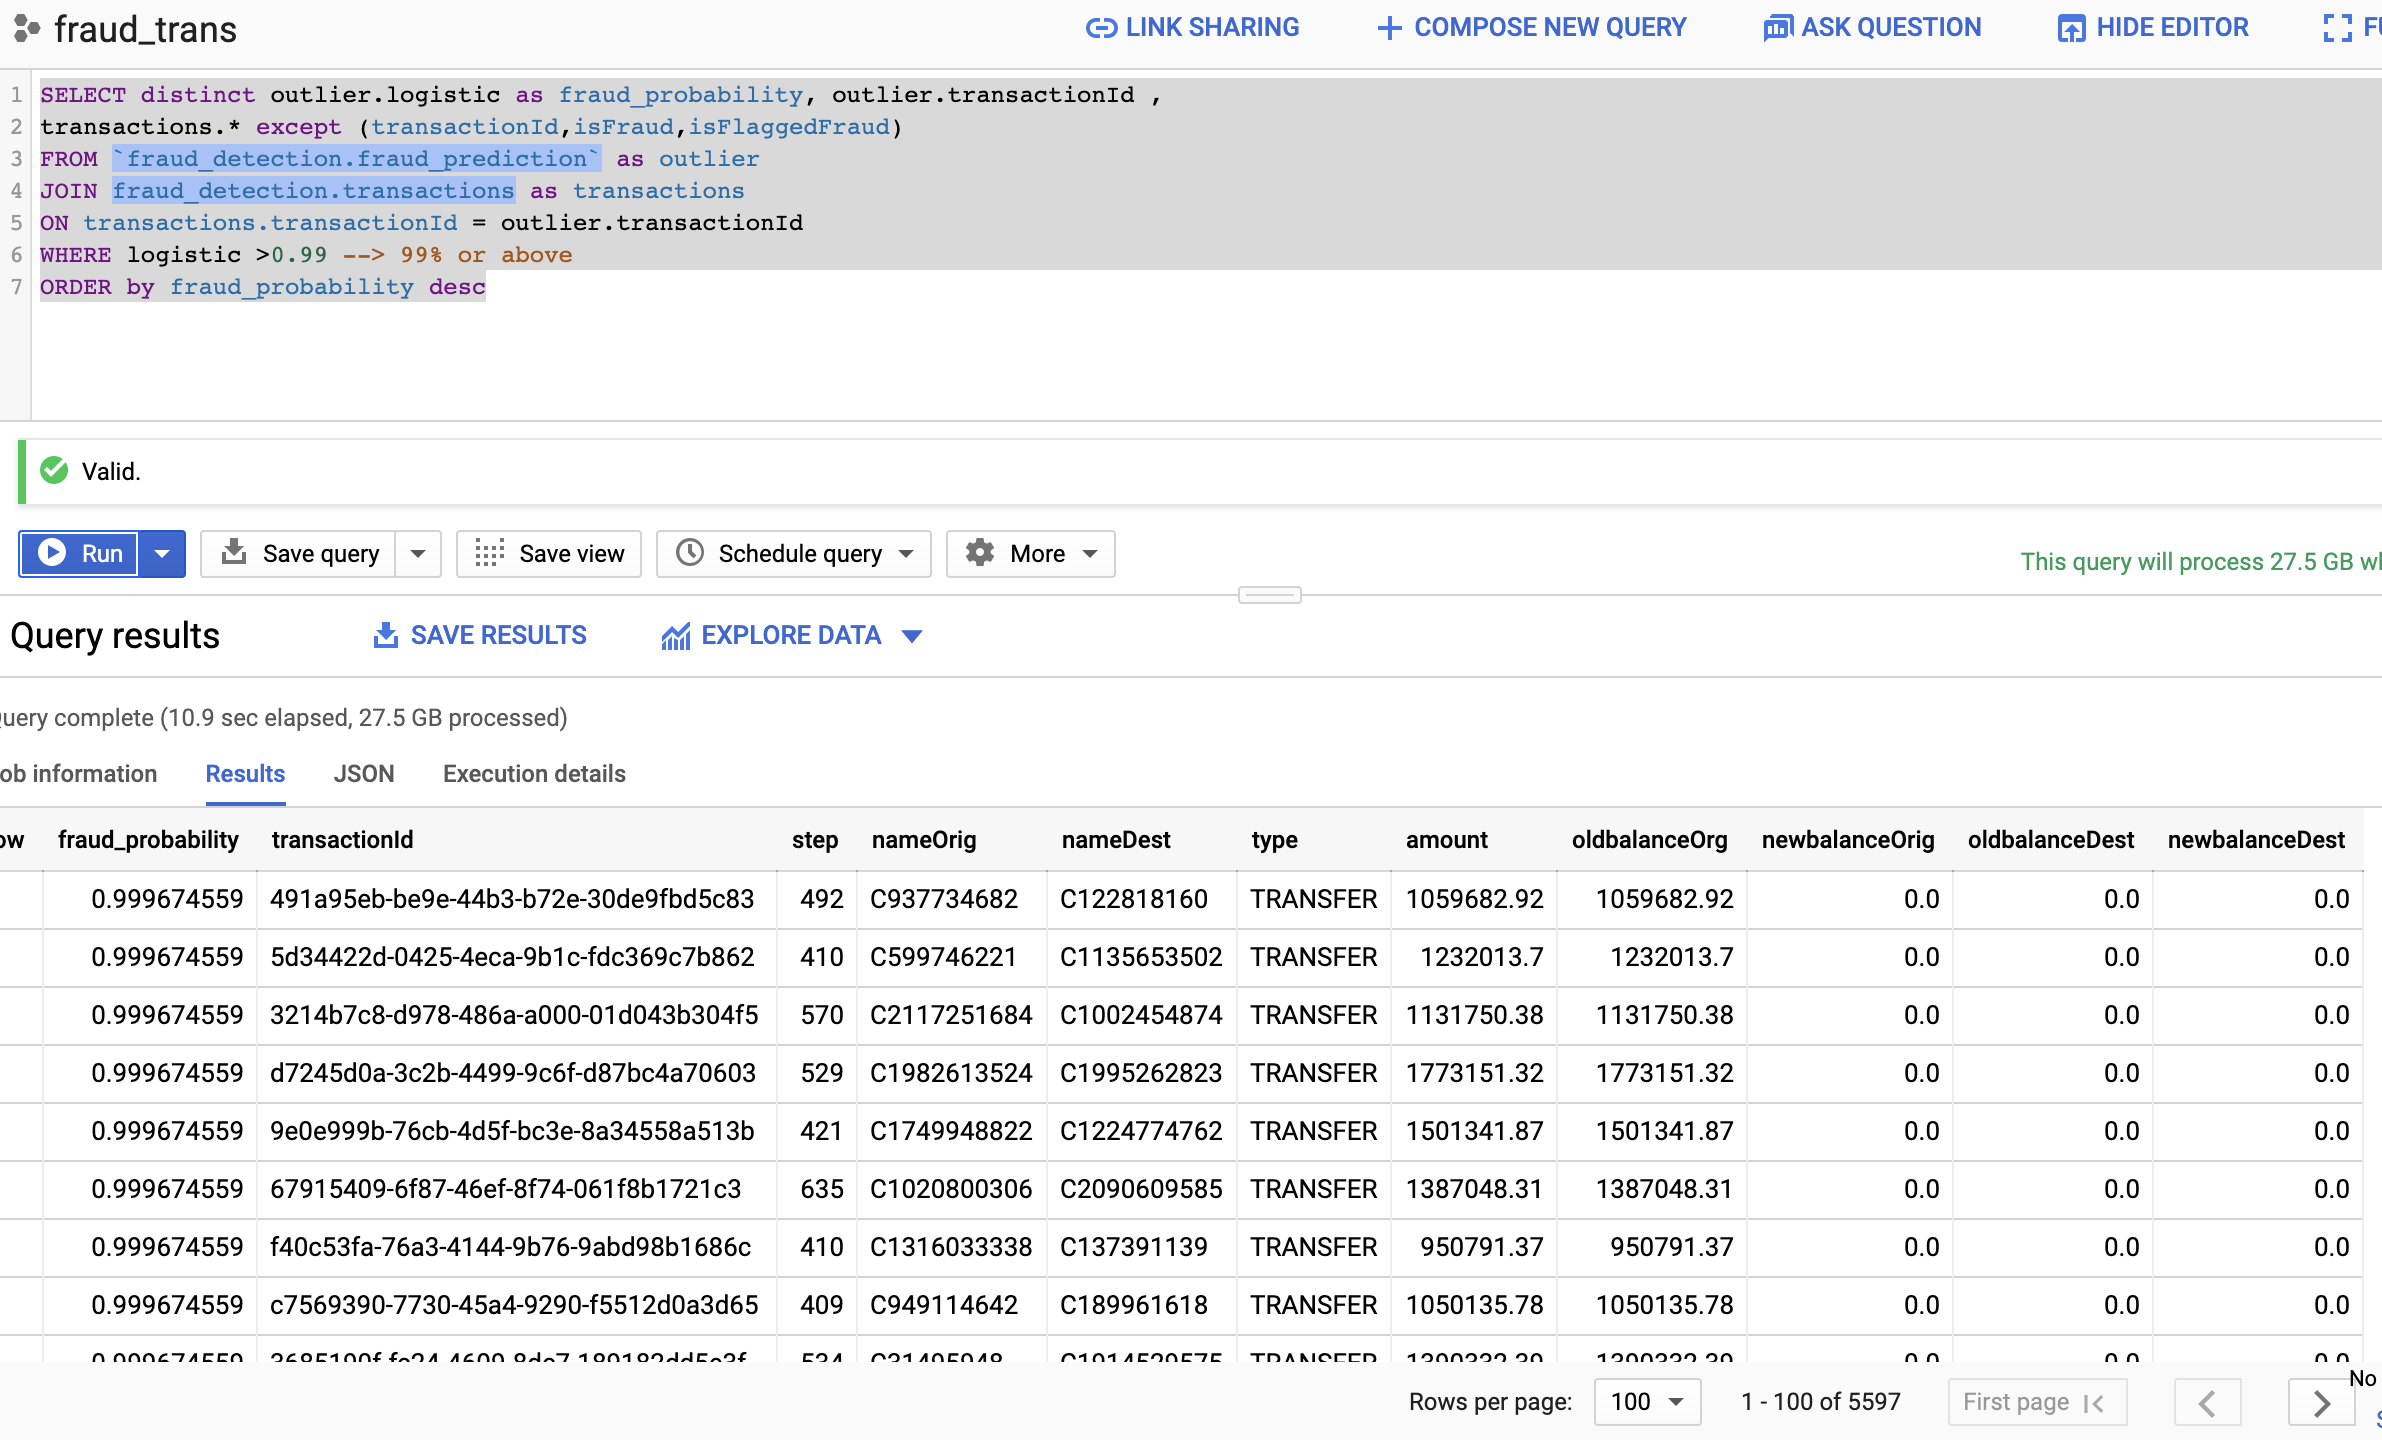2382x1440 pixels.
Task: Select the Results tab
Action: (245, 773)
